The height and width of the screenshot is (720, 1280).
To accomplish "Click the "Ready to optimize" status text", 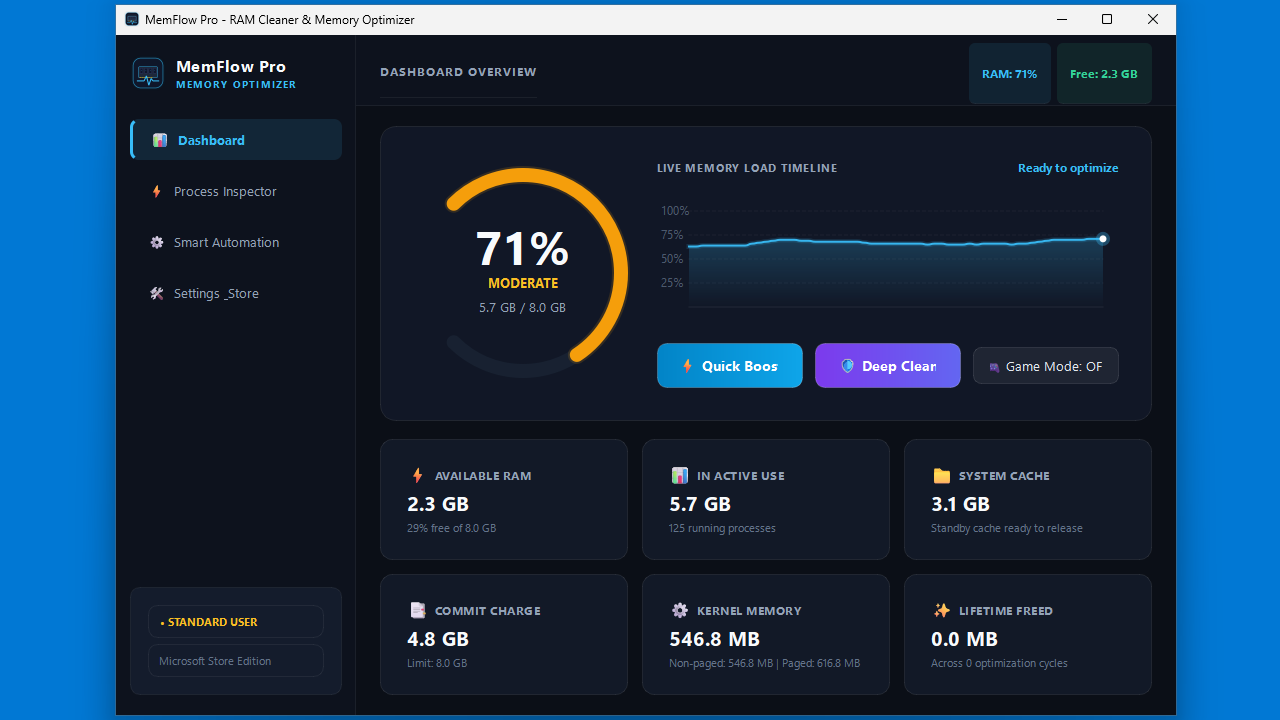I will point(1068,168).
